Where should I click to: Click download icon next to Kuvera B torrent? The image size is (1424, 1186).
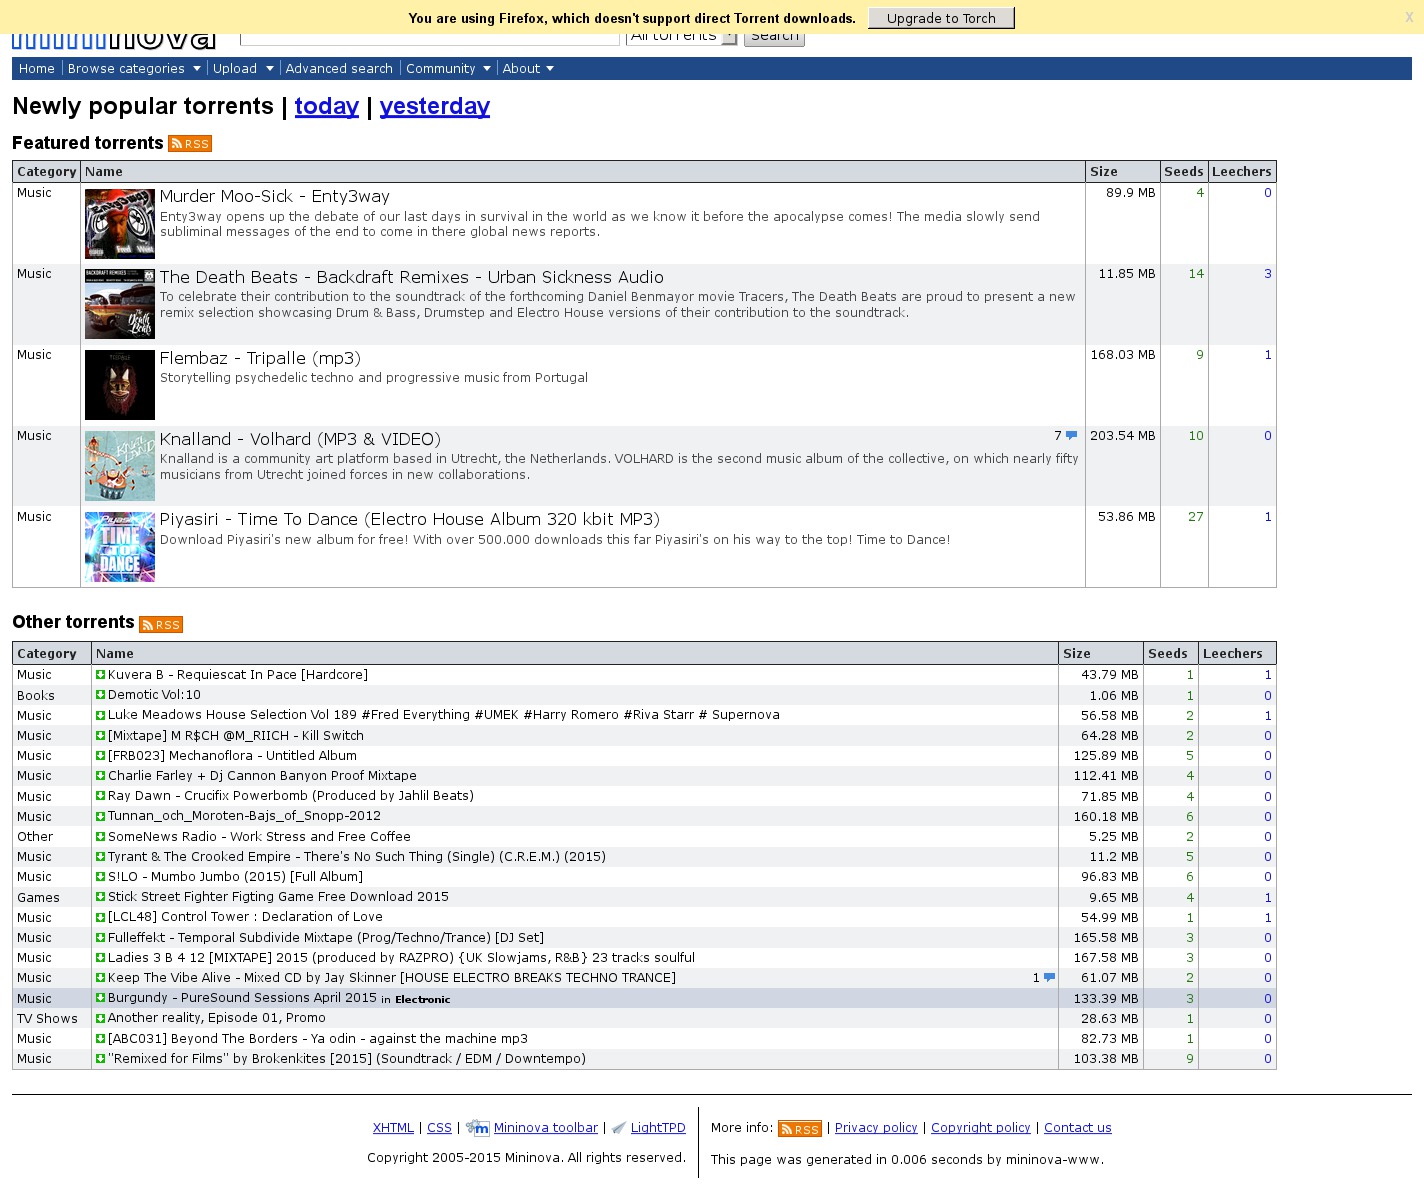pos(100,675)
